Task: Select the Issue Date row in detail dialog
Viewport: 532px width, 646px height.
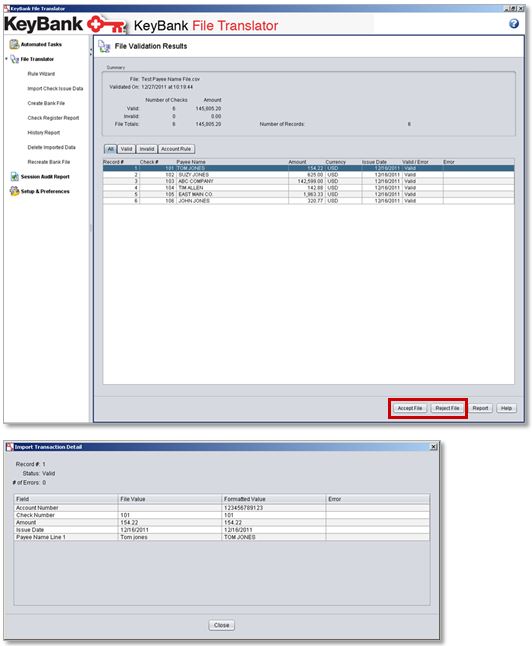Action: [222, 530]
